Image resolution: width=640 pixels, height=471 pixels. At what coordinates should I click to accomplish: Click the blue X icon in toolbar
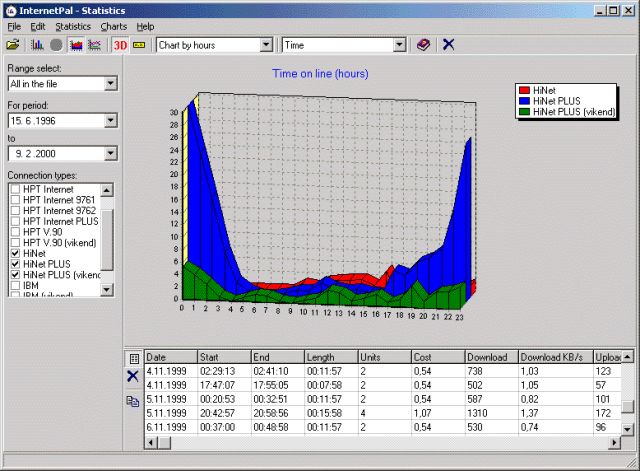click(x=448, y=45)
